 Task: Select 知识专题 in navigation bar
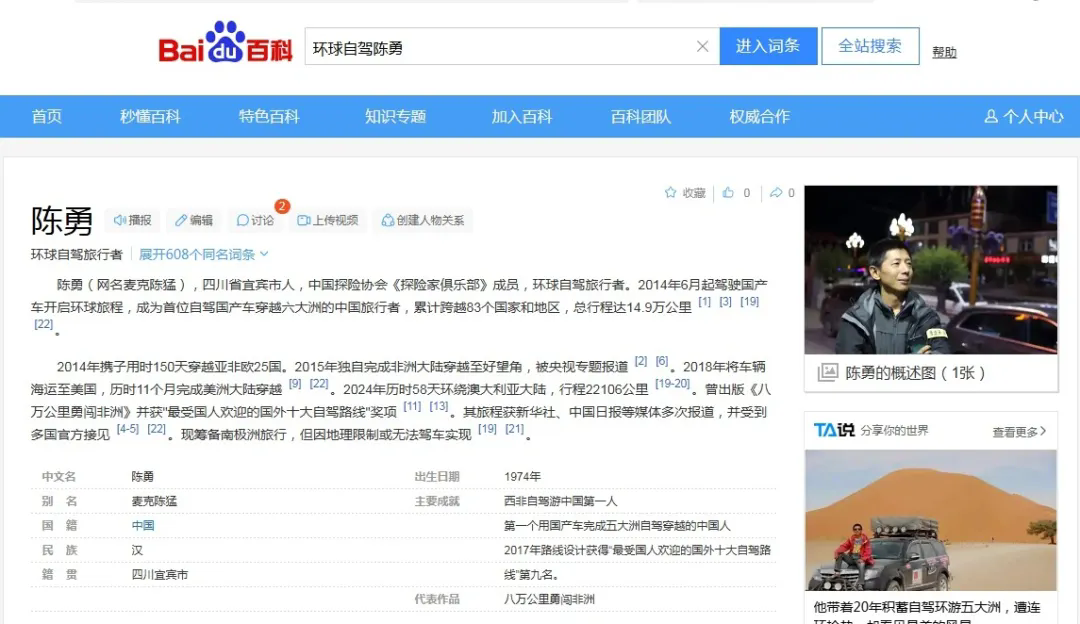(395, 117)
